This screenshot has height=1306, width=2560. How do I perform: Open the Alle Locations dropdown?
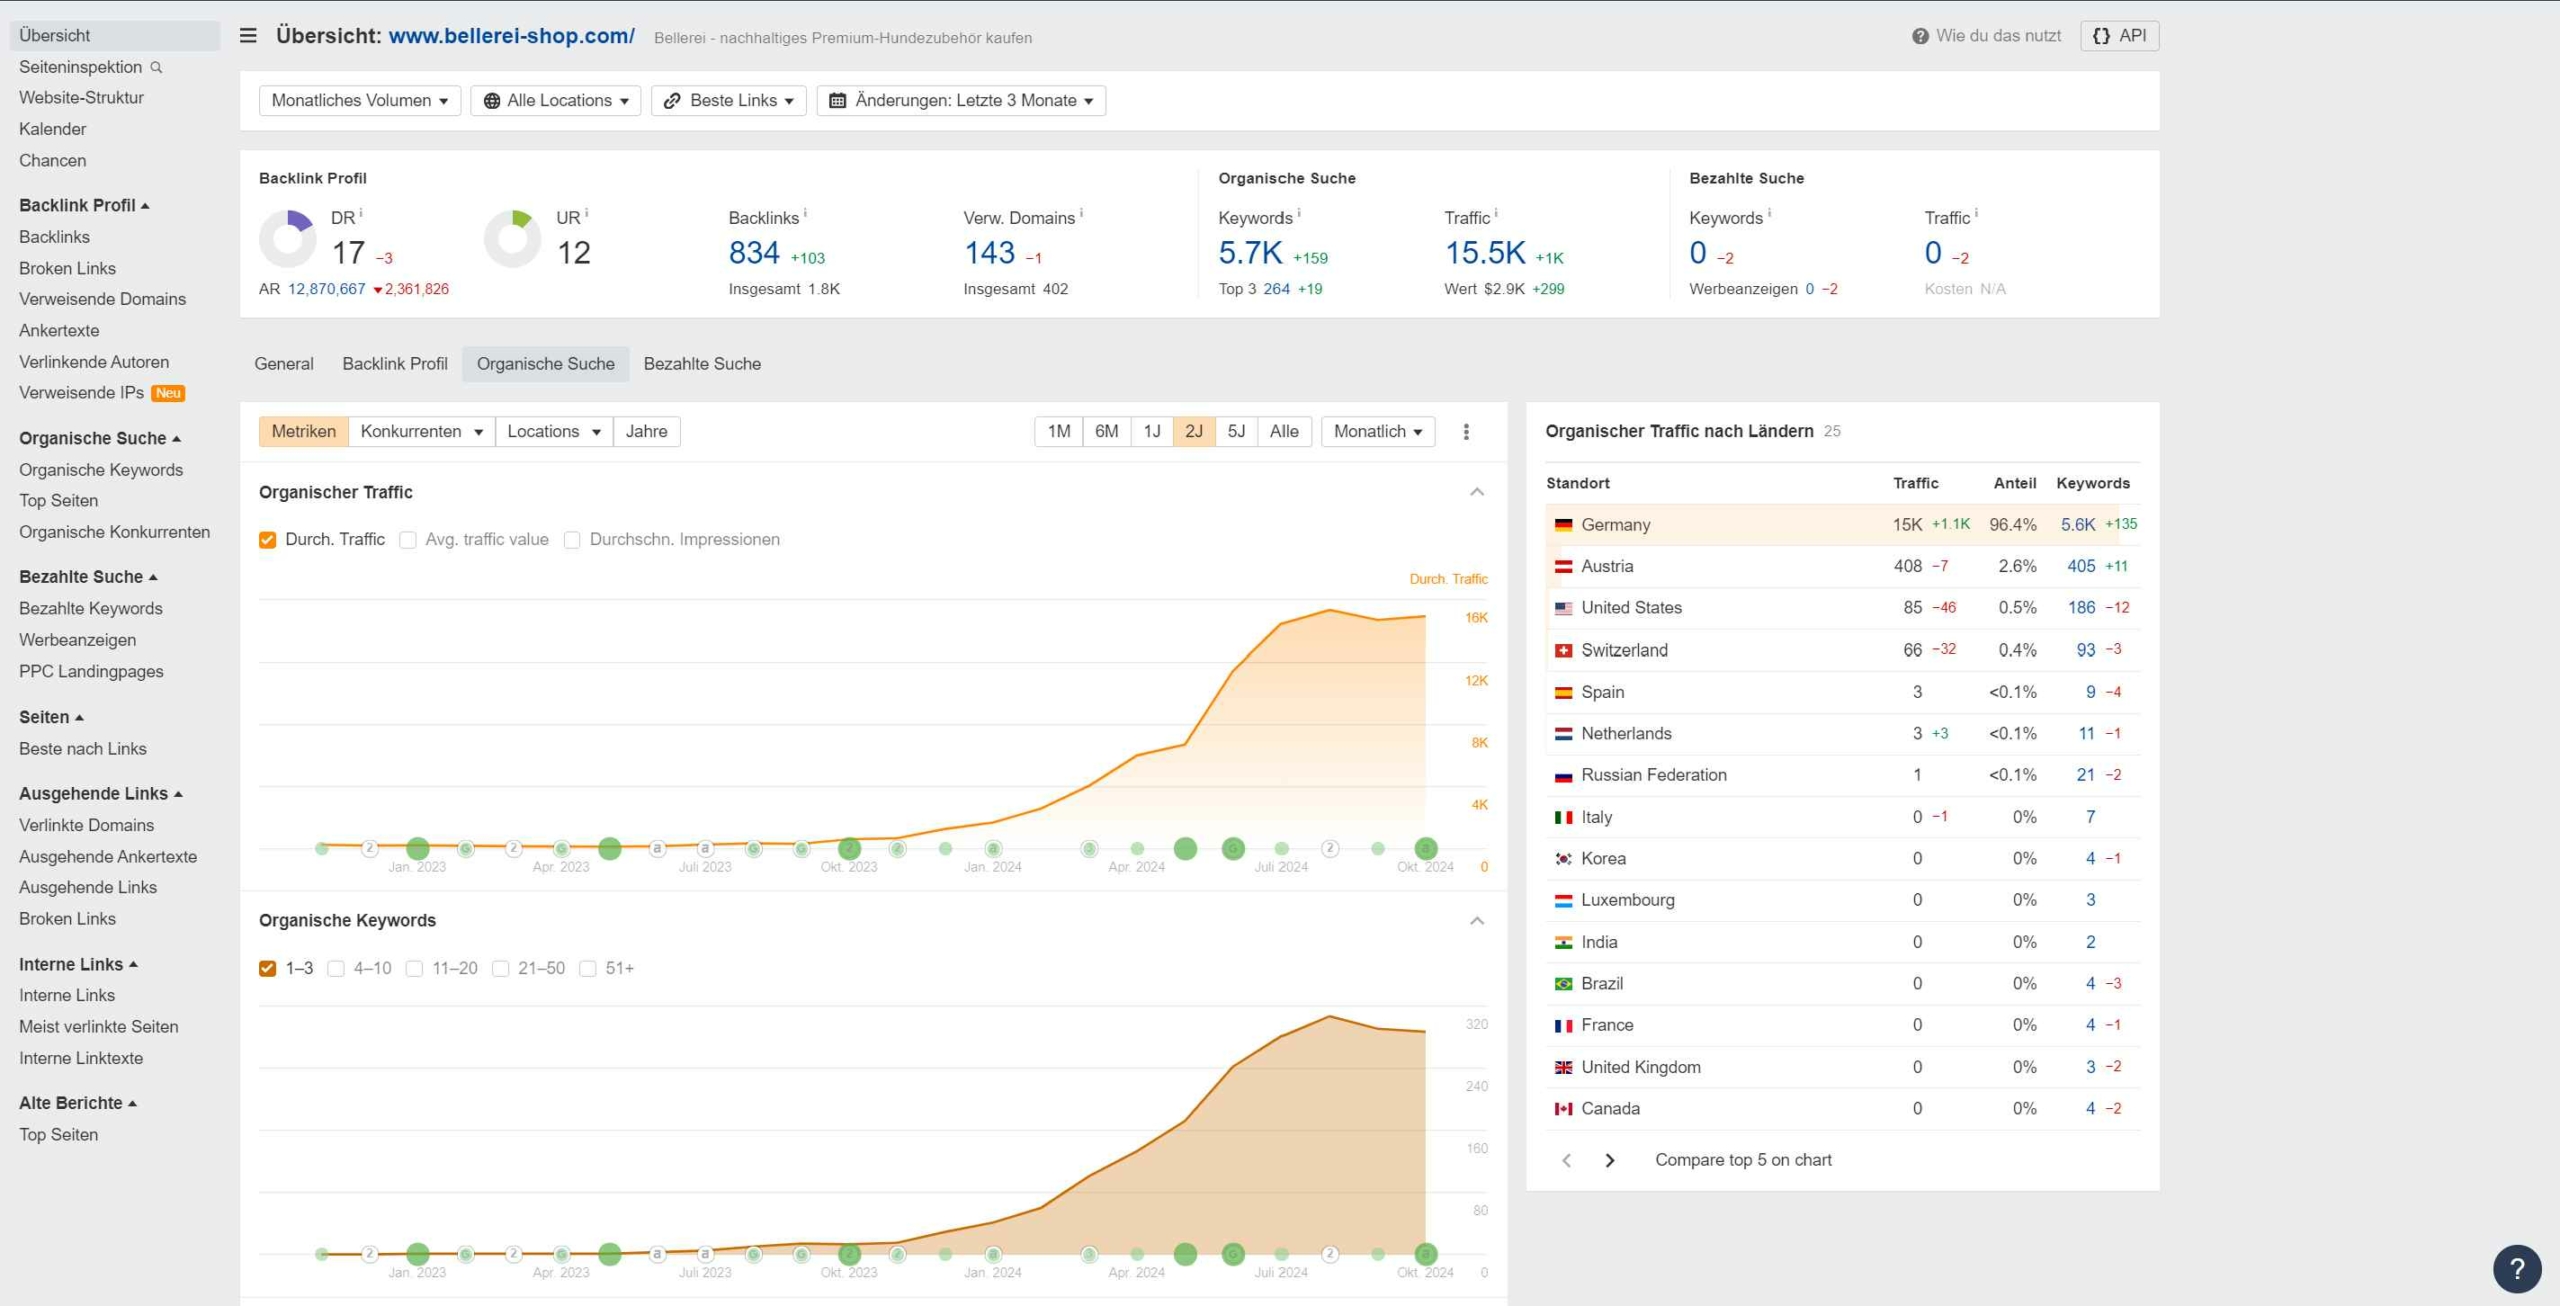556,101
